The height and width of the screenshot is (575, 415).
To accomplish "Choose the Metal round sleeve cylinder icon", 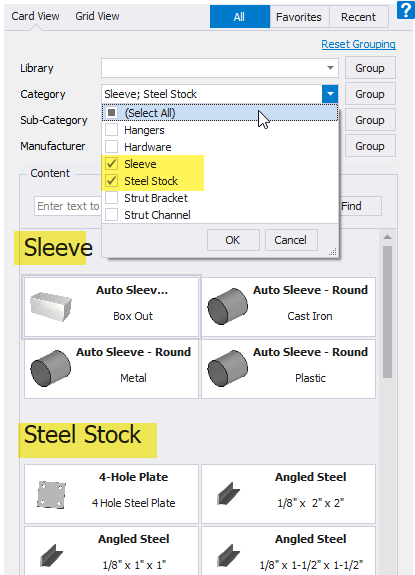I will pos(51,368).
